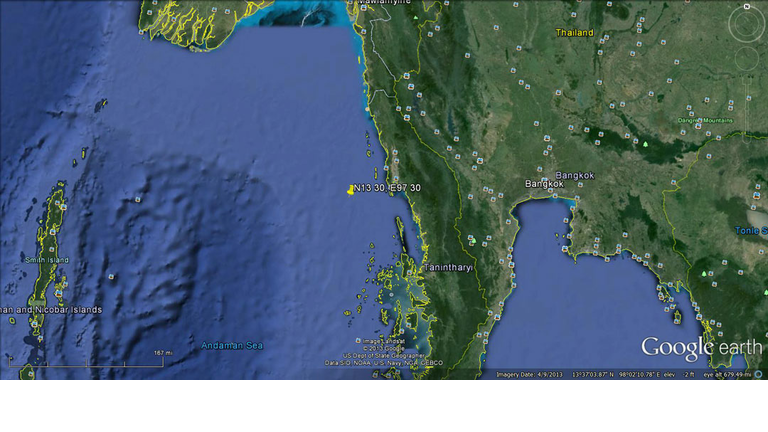This screenshot has width=768, height=432.
Task: Click the 'Andaman Sea' label
Action: 232,345
